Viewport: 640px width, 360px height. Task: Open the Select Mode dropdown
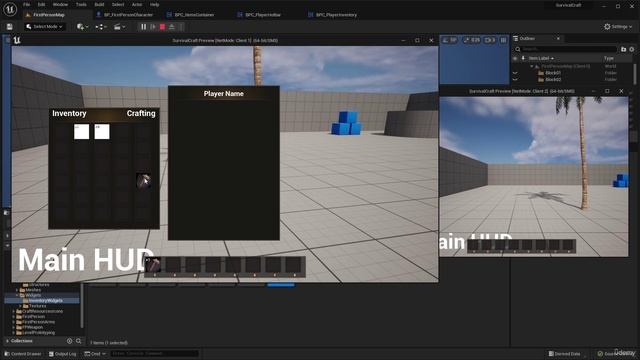point(44,27)
